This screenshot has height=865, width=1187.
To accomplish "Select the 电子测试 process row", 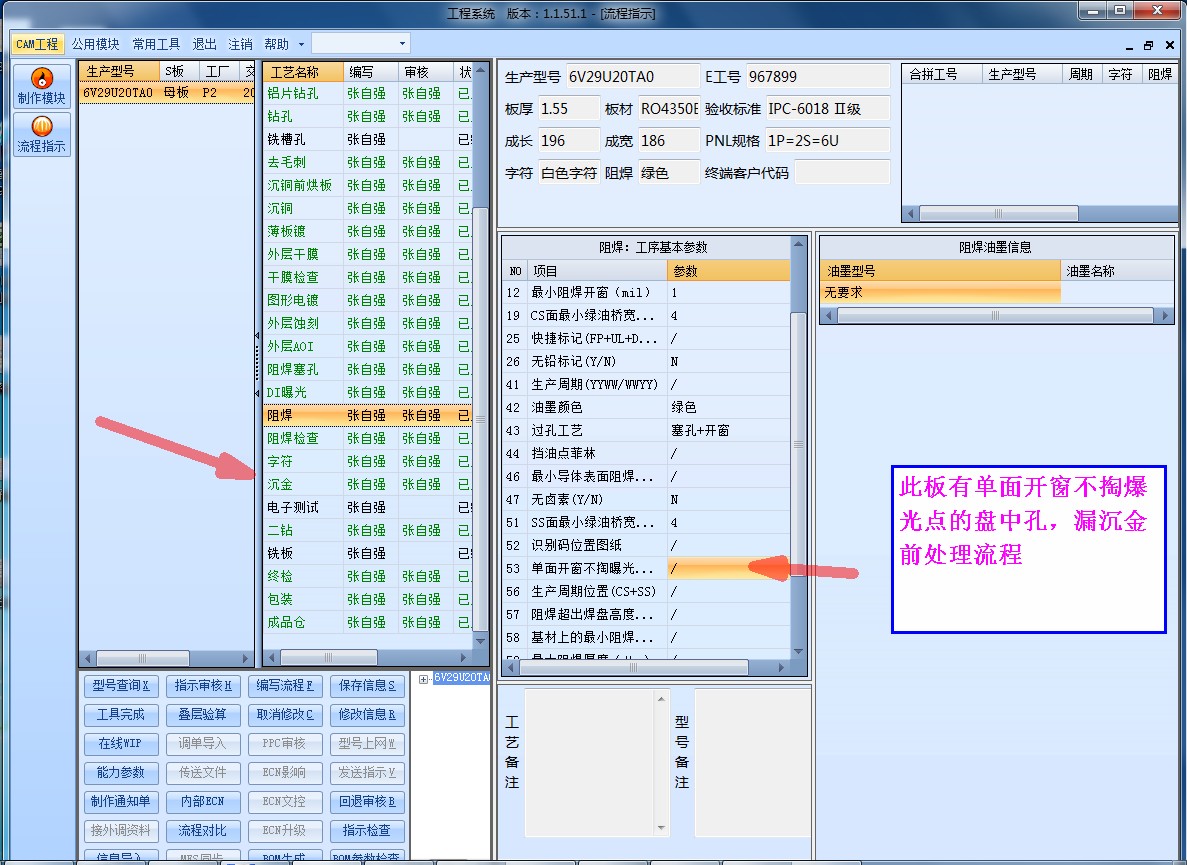I will [368, 507].
